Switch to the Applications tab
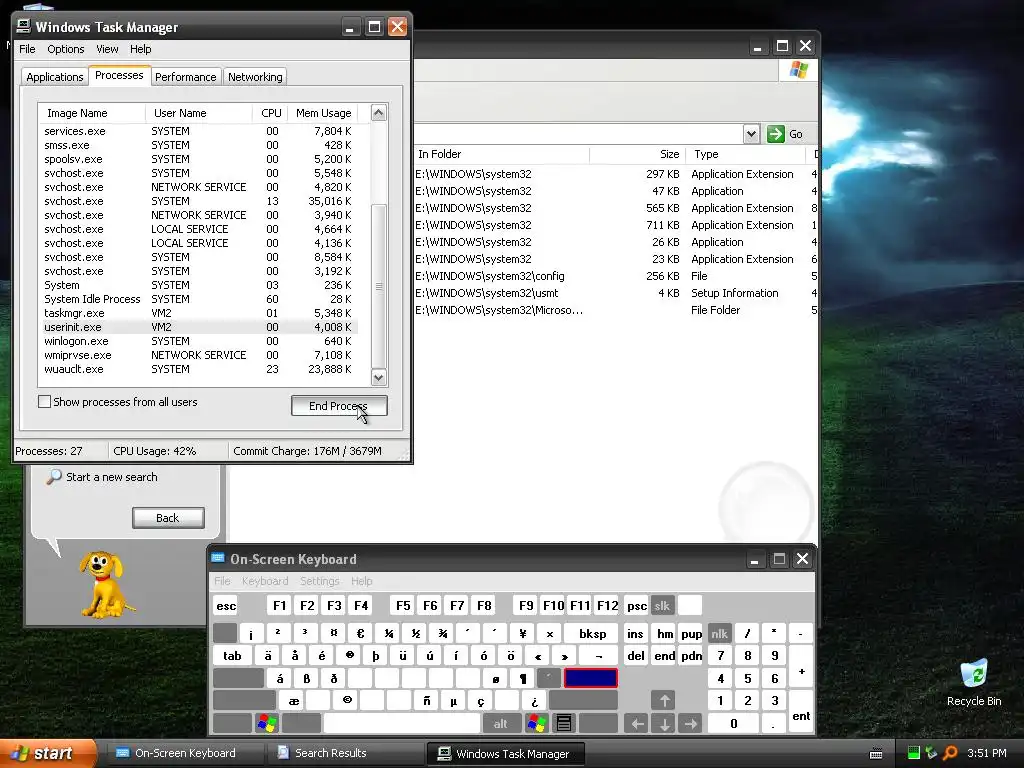 [x=54, y=76]
